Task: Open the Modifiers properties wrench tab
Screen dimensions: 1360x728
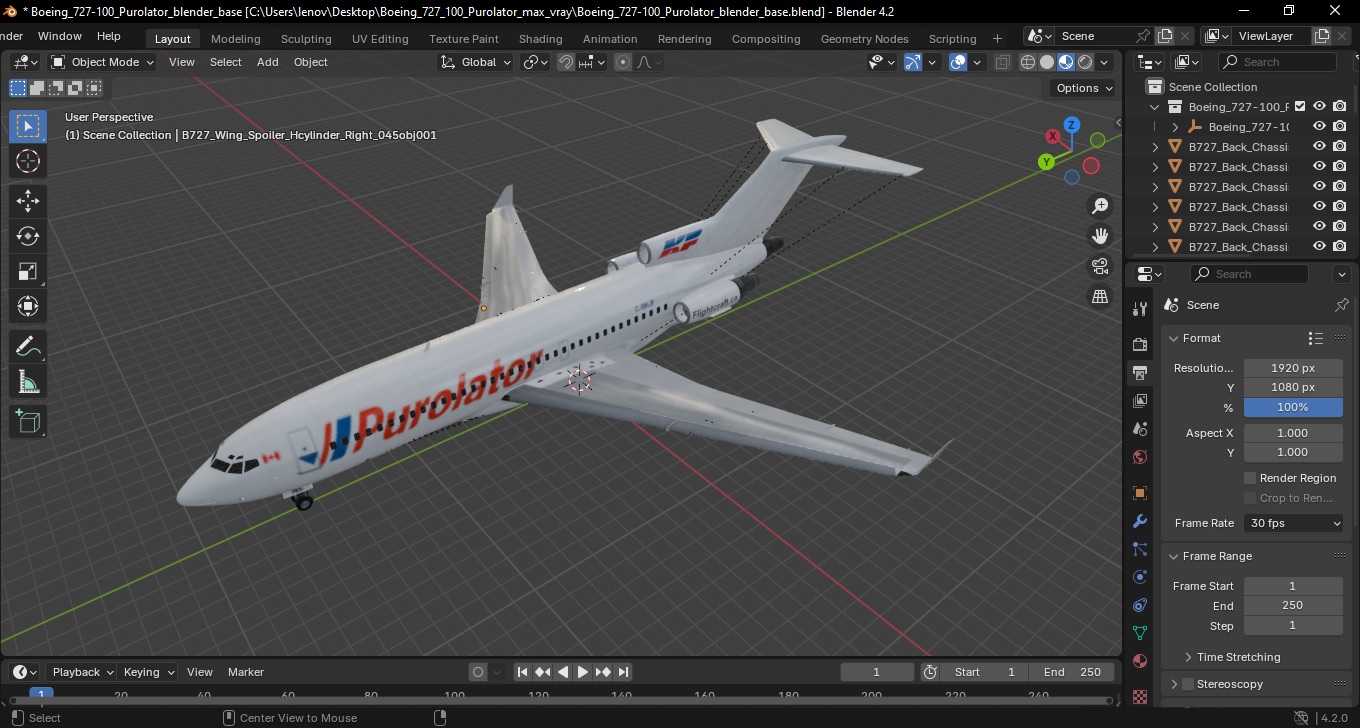Action: [x=1140, y=521]
